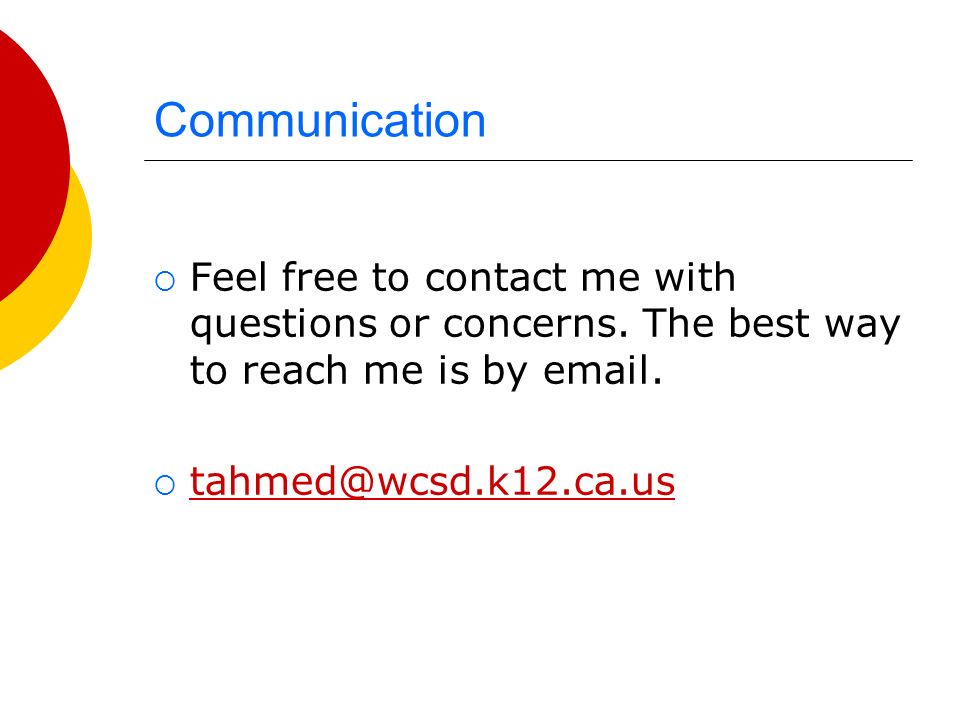Click the Communication slide title

[x=320, y=120]
